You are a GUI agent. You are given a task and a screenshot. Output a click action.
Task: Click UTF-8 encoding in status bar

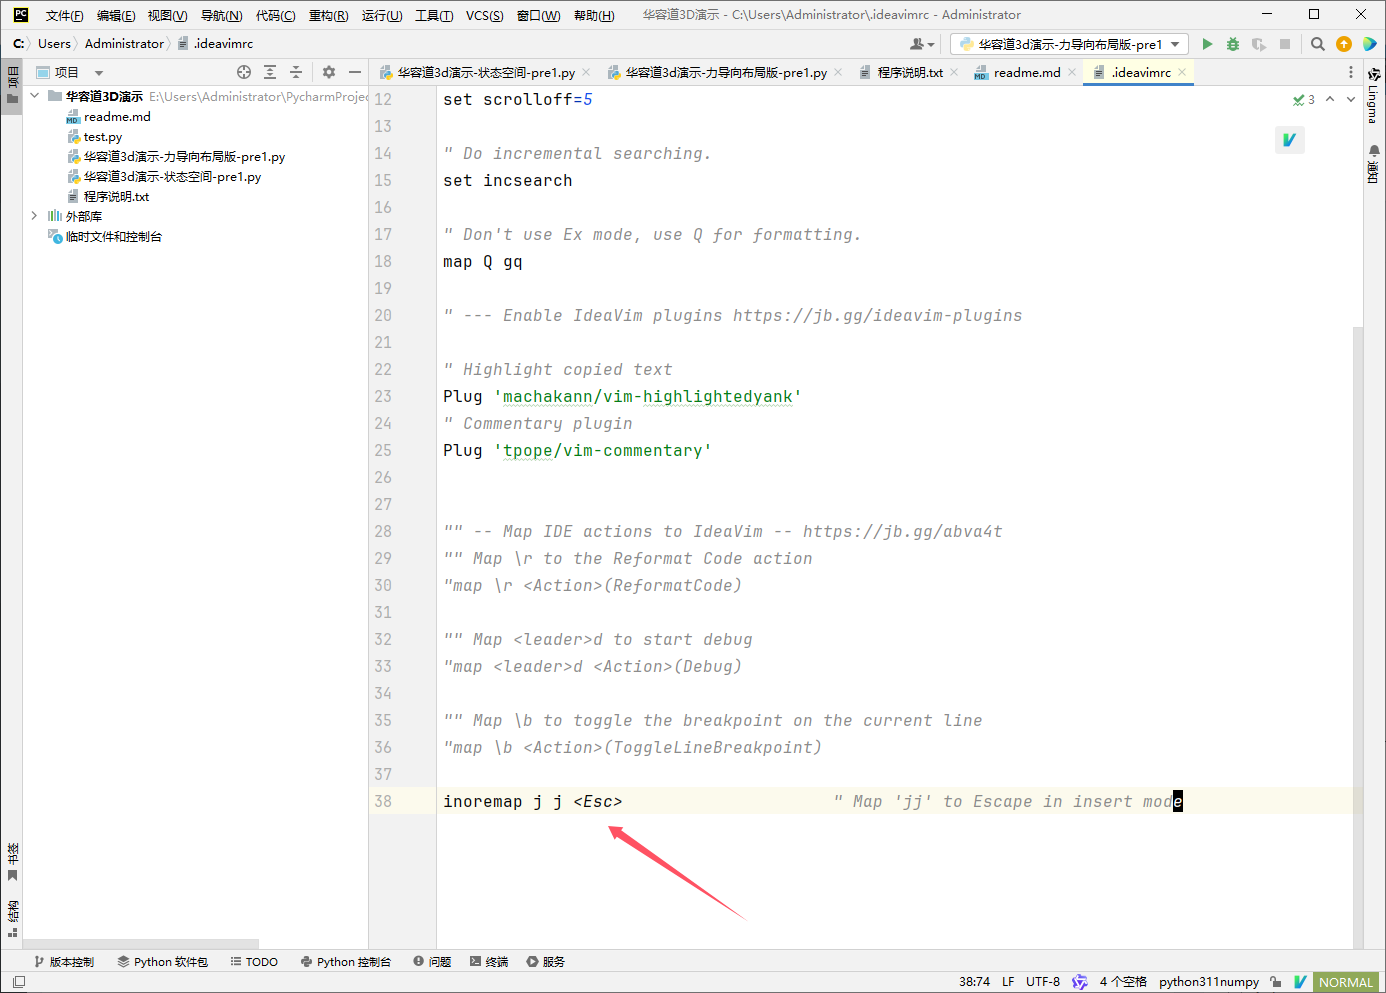[x=1042, y=982]
